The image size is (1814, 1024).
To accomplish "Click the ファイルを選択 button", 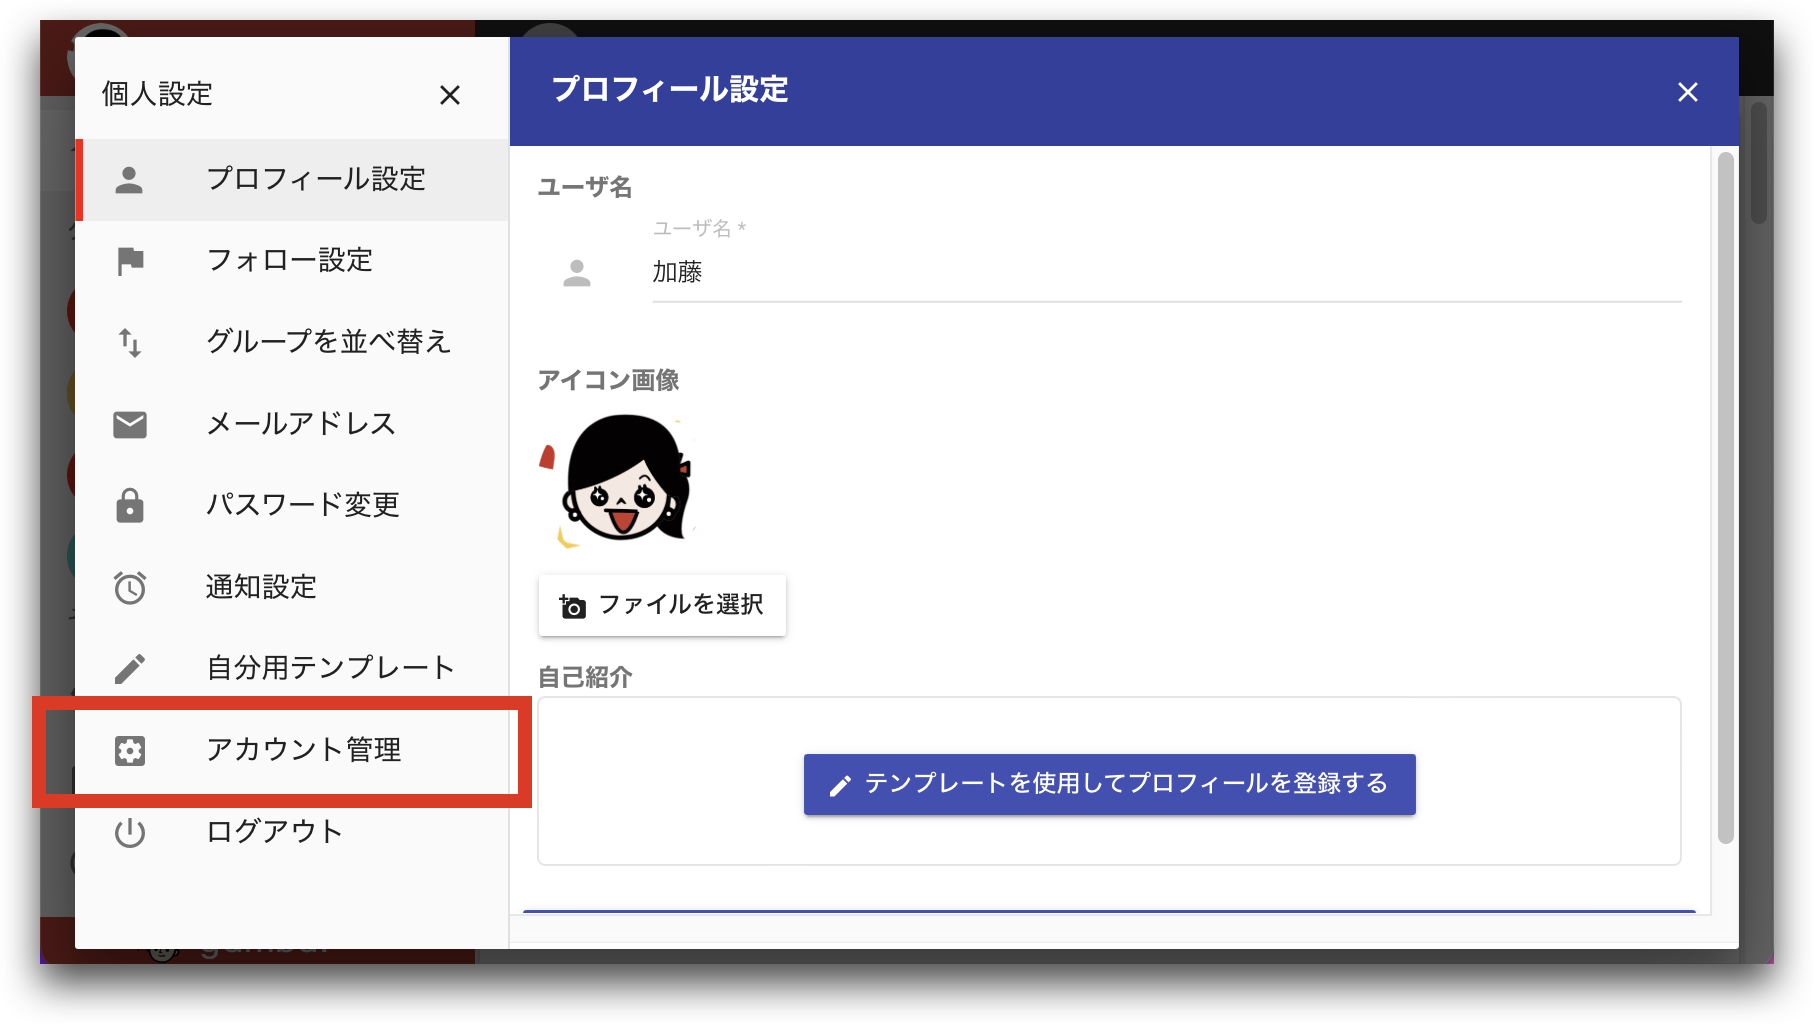I will click(662, 605).
